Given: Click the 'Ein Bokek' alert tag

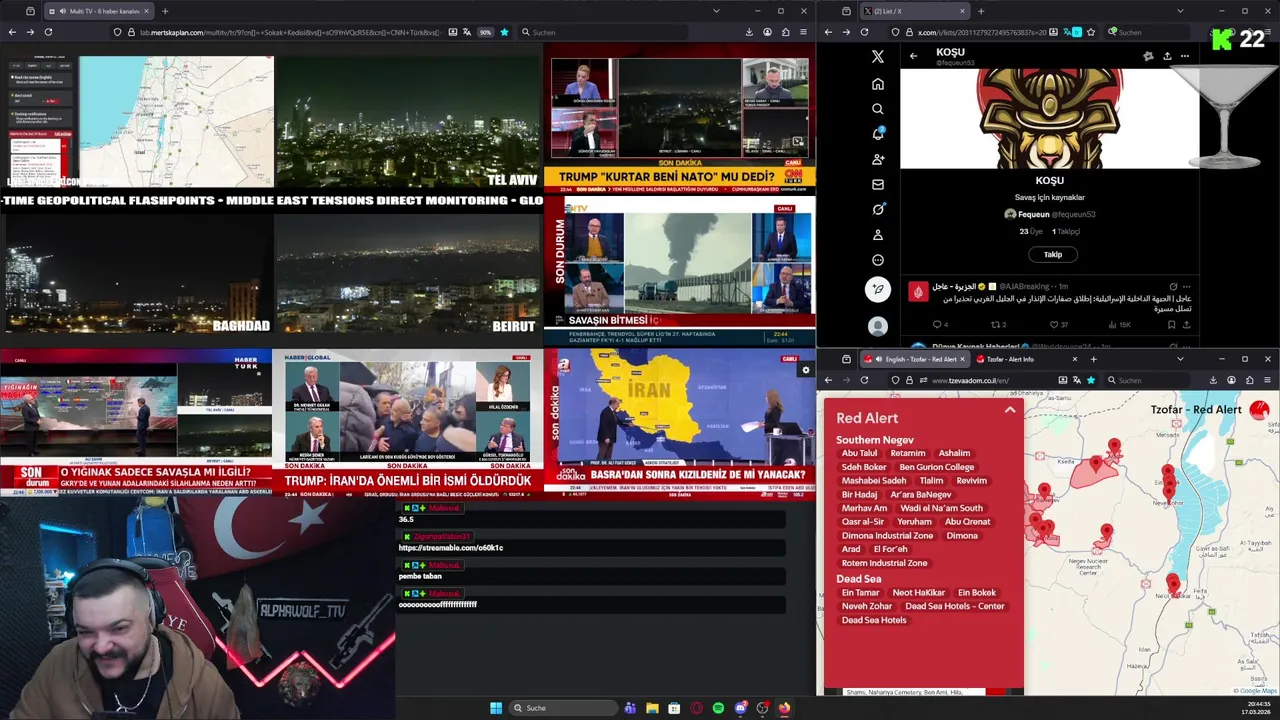Looking at the screenshot, I should click(977, 593).
